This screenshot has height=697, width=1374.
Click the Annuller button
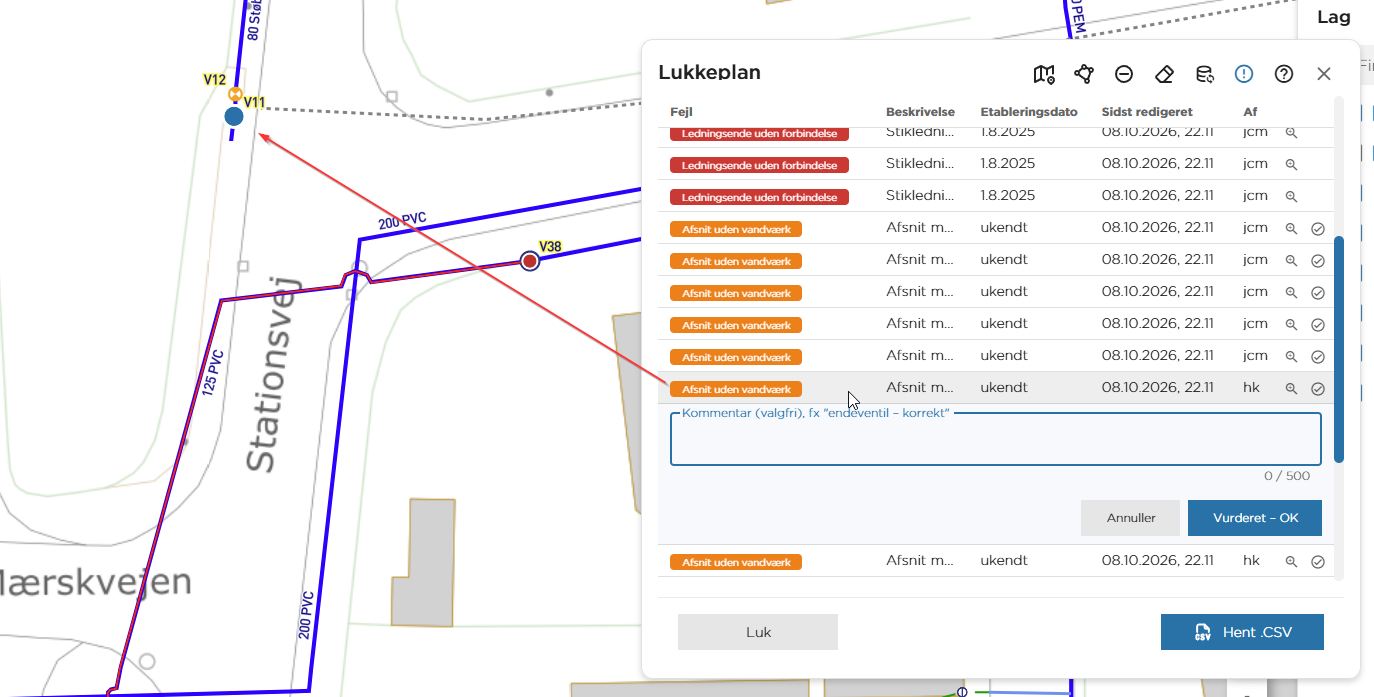(1131, 518)
